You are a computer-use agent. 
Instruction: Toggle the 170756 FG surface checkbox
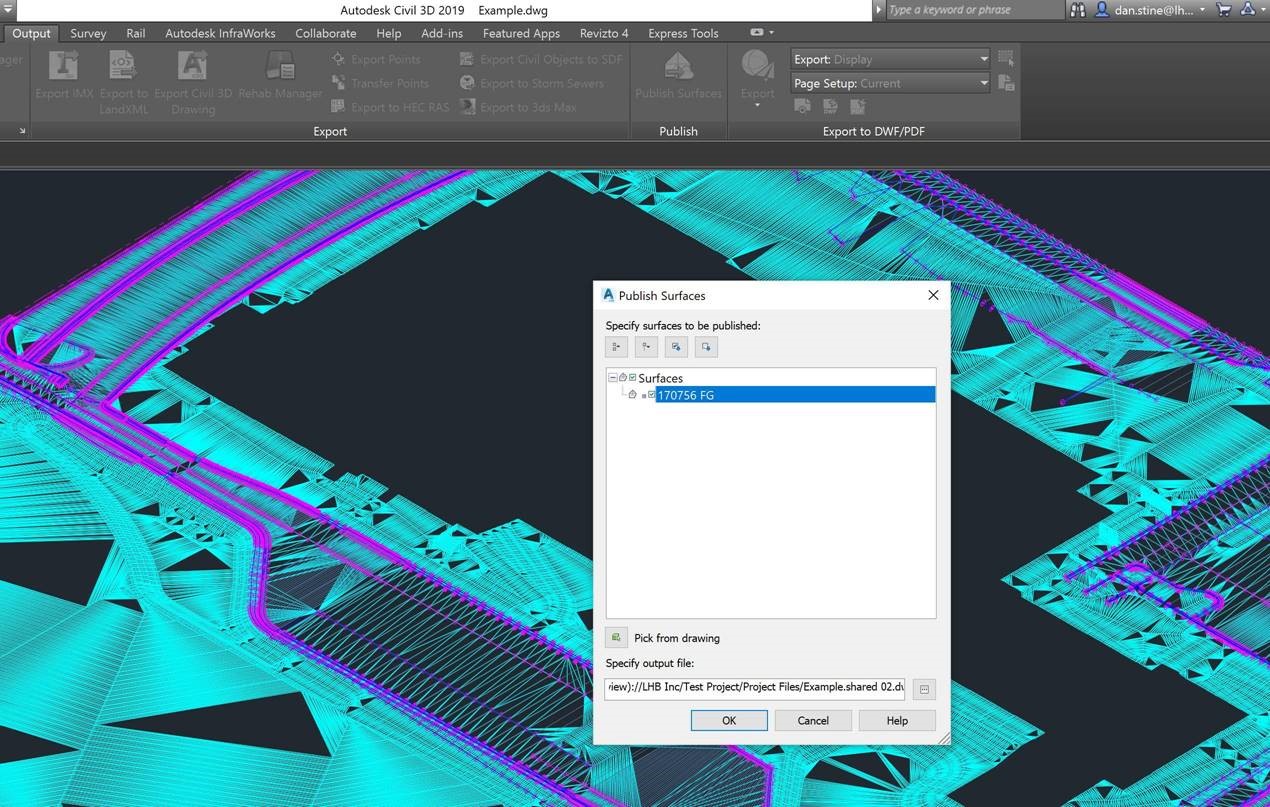tap(651, 395)
